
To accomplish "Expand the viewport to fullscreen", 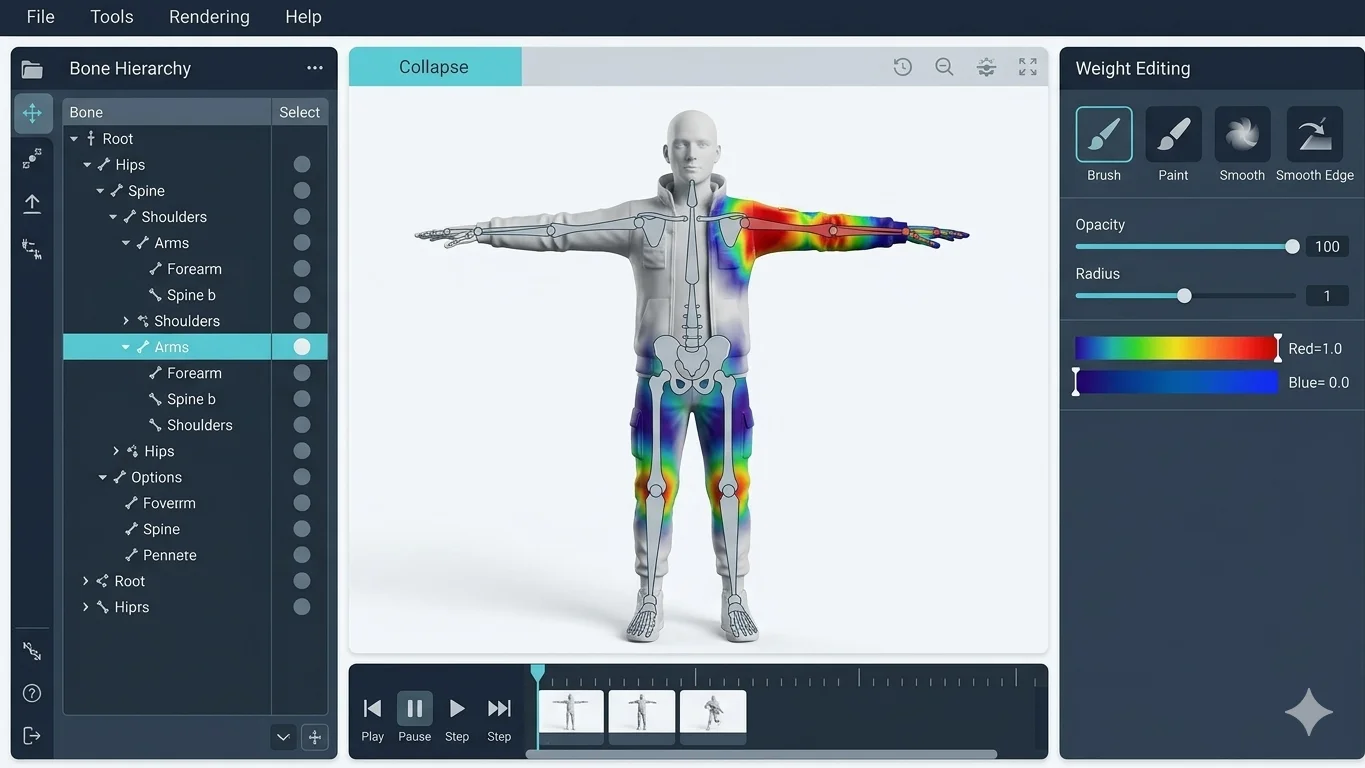I will click(1027, 66).
